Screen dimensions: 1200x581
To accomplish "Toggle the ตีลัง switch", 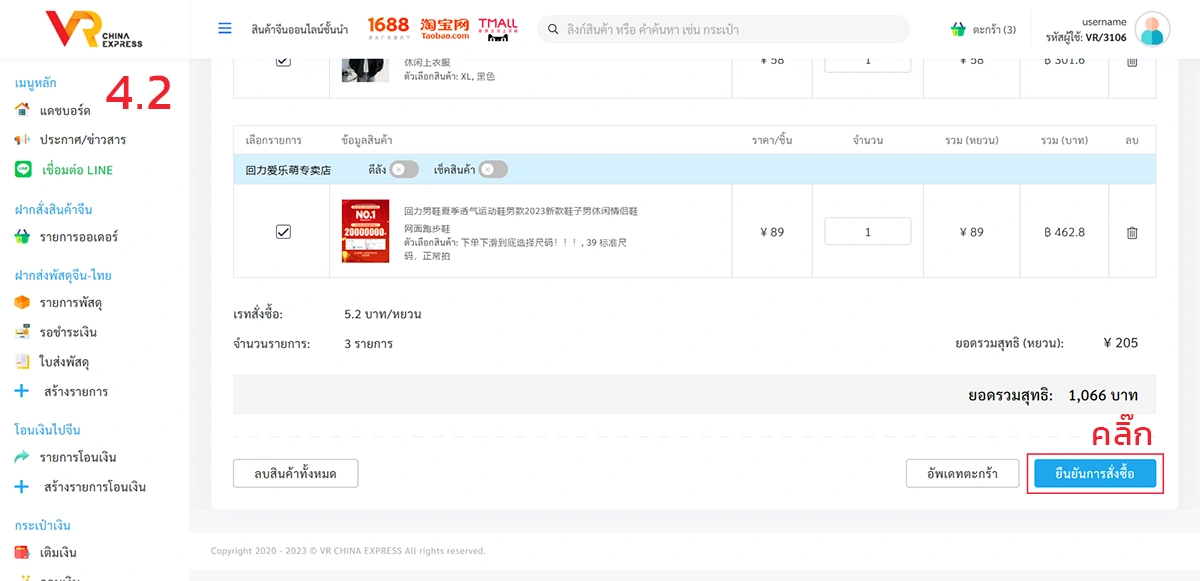I will point(403,169).
